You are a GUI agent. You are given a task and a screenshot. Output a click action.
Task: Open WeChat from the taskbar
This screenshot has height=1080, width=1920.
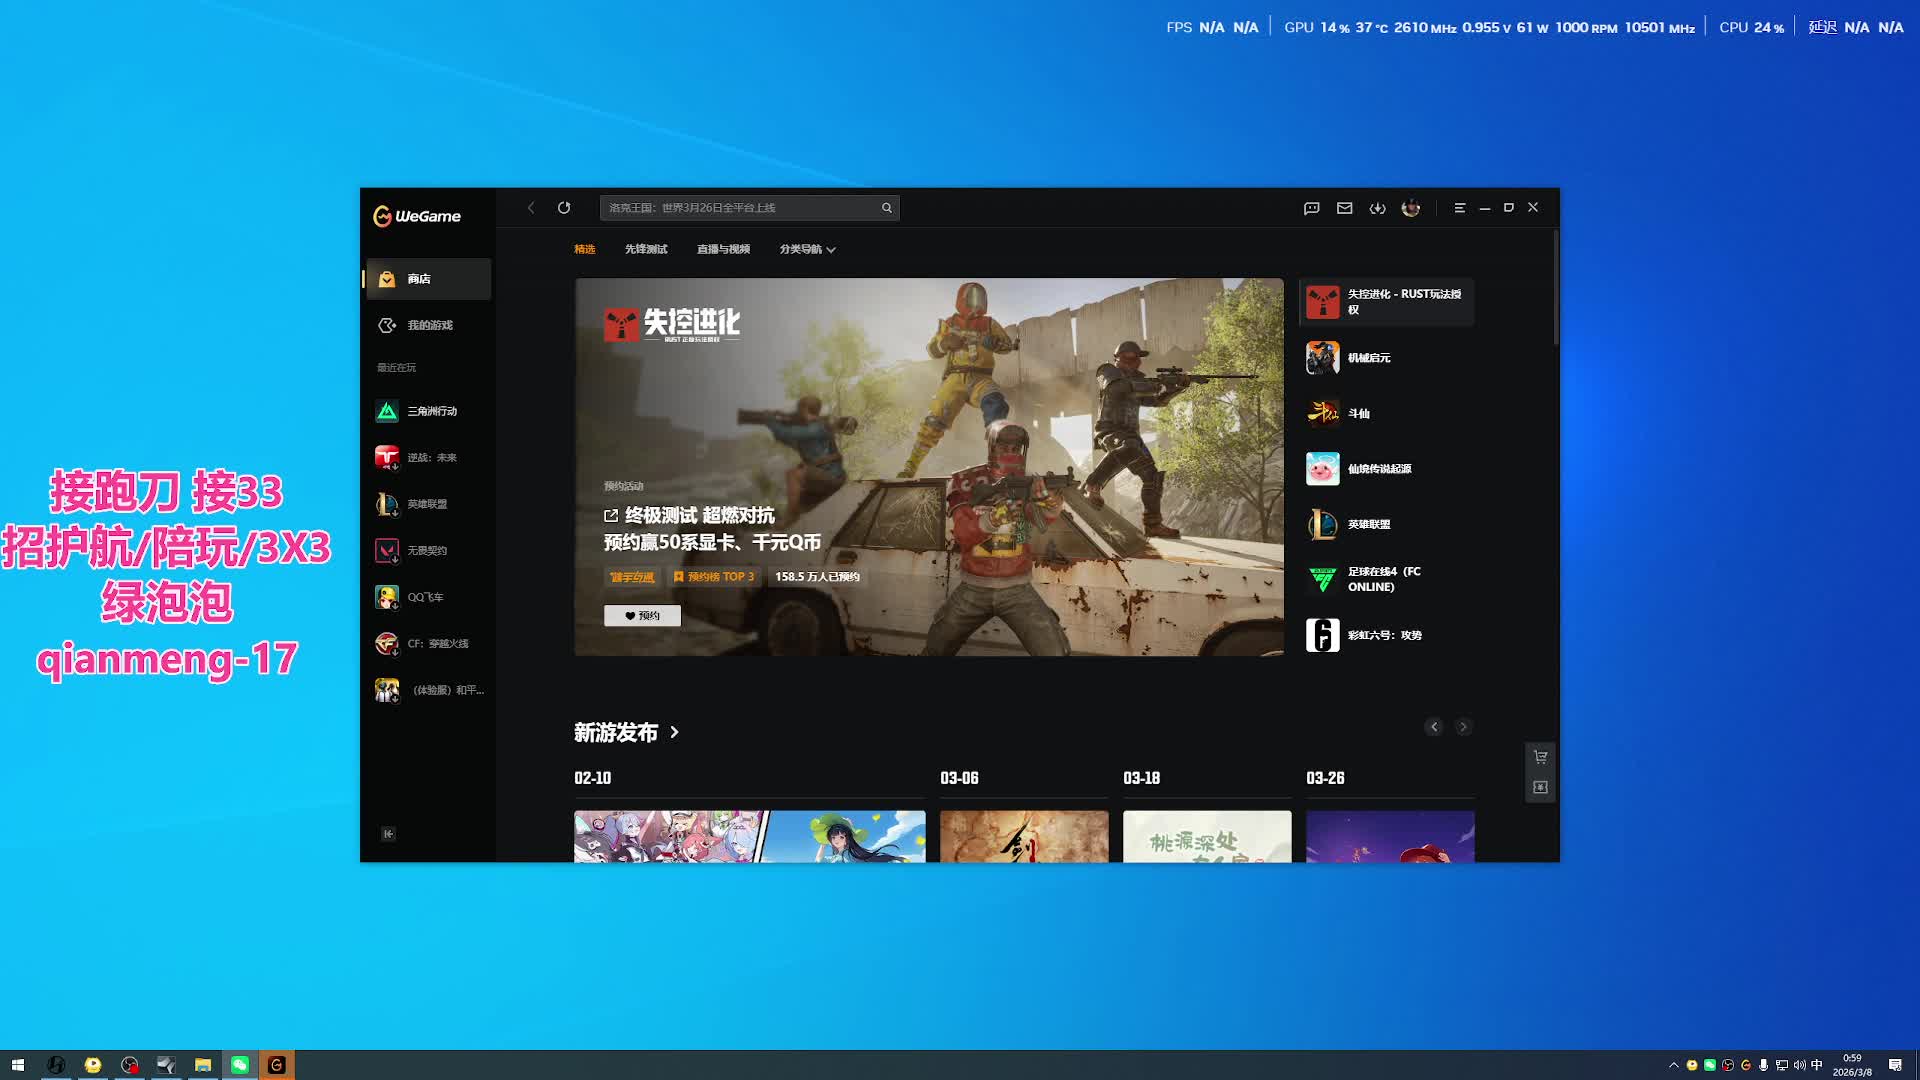(240, 1065)
